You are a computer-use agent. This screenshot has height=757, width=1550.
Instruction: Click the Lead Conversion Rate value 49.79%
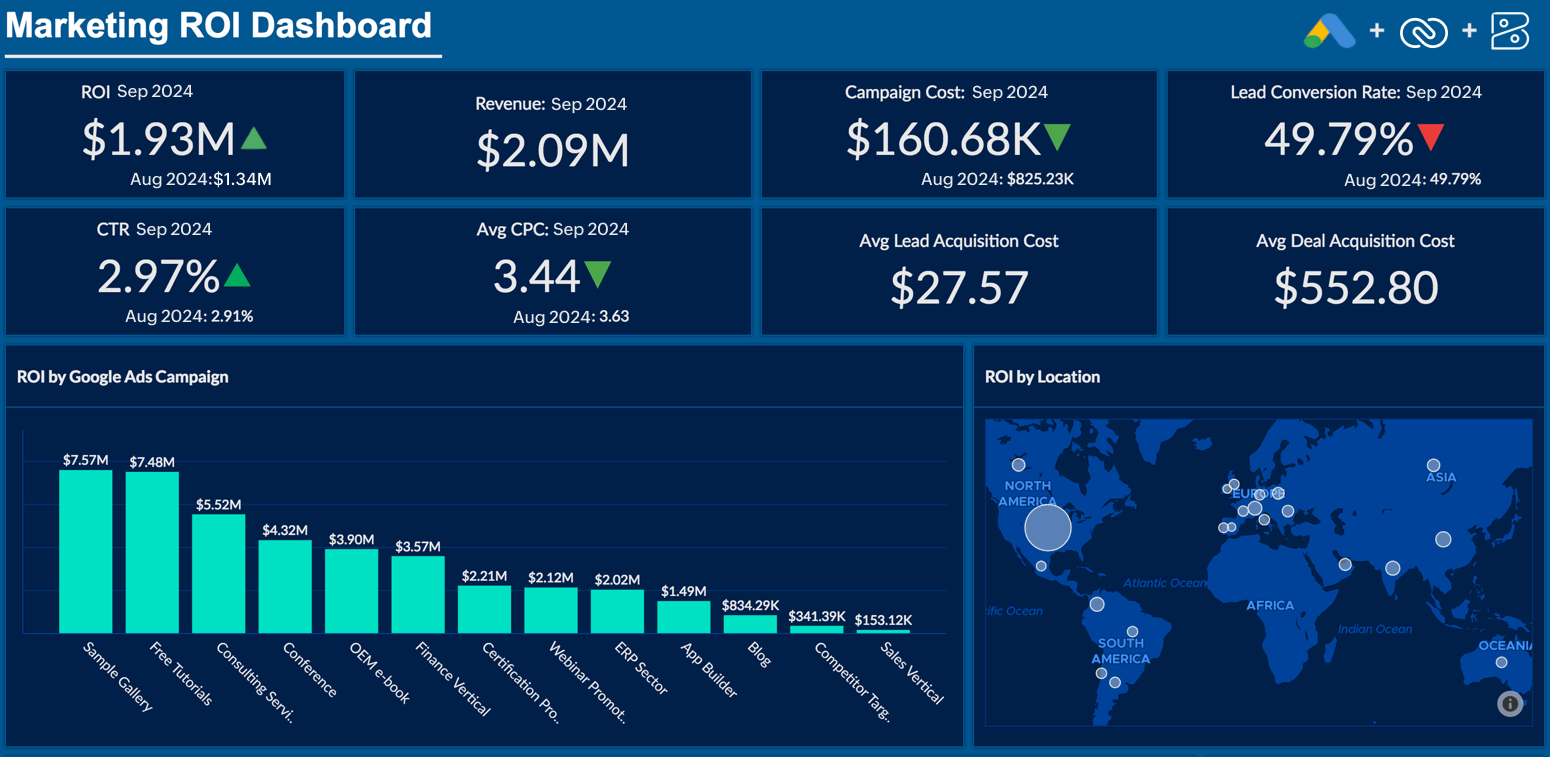coord(1338,139)
